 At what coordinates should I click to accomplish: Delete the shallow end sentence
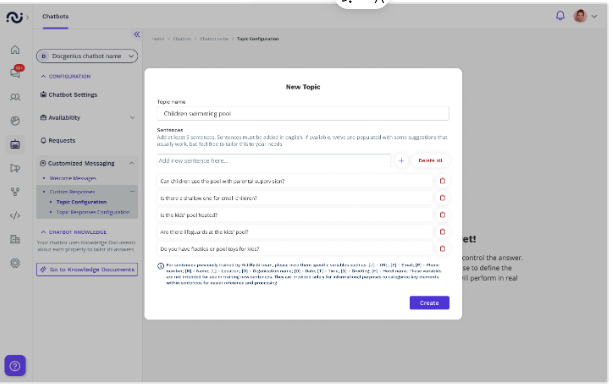442,198
